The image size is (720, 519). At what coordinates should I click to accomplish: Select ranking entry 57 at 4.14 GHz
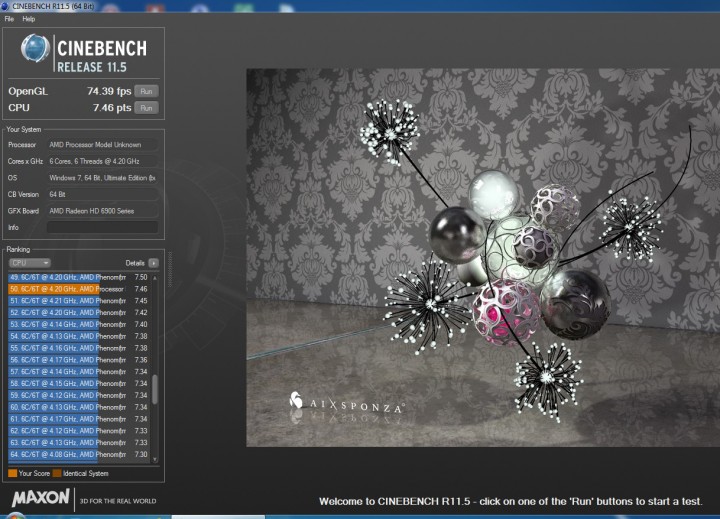click(x=79, y=372)
